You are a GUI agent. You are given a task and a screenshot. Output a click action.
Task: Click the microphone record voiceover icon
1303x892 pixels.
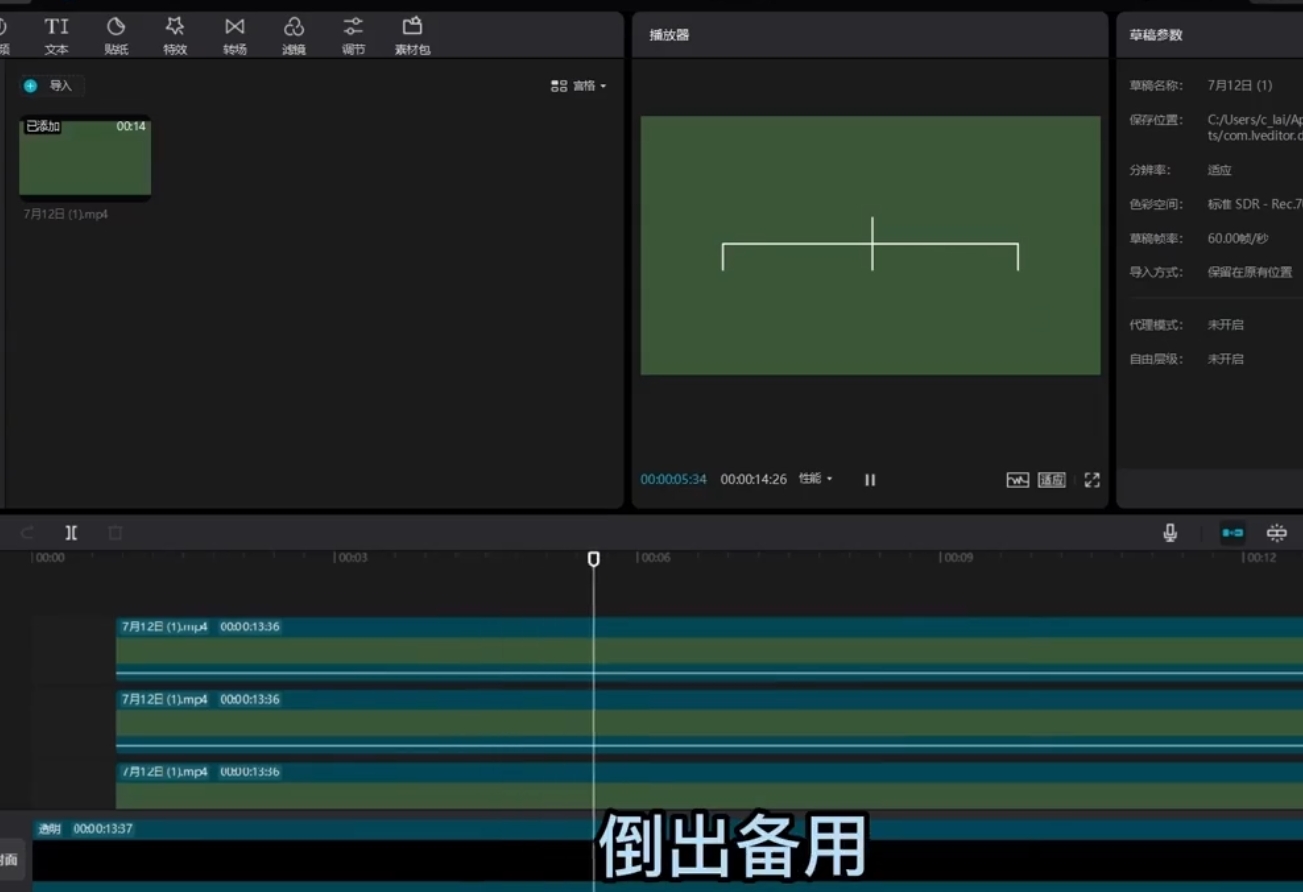click(x=1170, y=533)
